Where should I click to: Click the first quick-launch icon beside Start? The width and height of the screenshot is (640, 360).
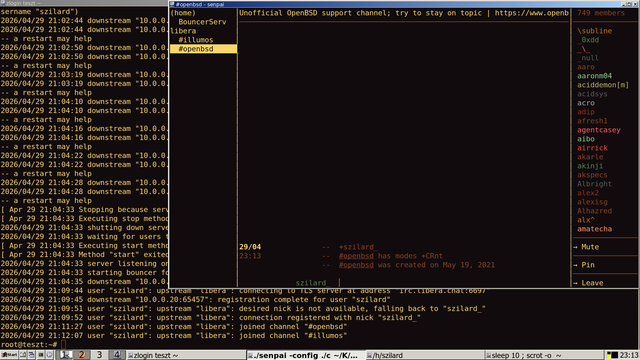[23, 355]
